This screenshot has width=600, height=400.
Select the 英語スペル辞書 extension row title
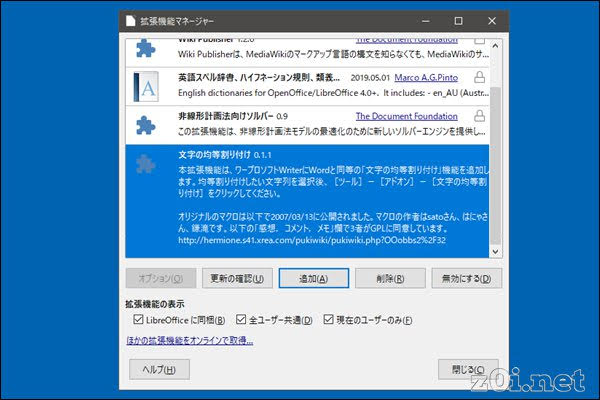click(x=259, y=78)
